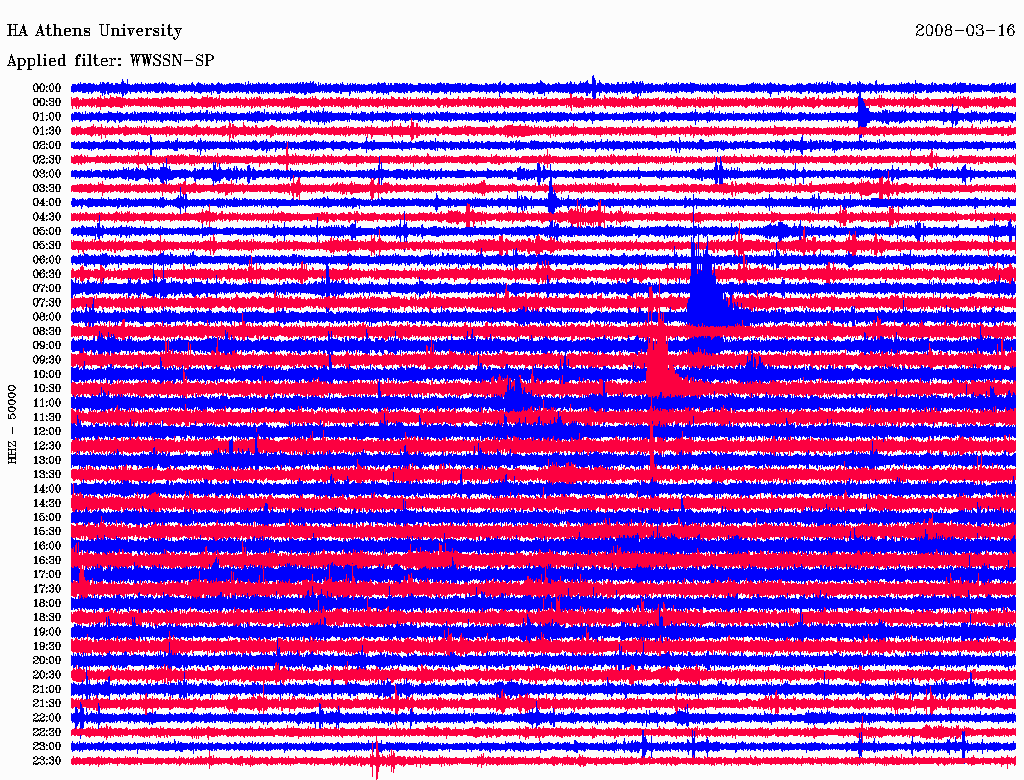The width and height of the screenshot is (1024, 780).
Task: Select the 21:00 time label
Action: (x=47, y=689)
